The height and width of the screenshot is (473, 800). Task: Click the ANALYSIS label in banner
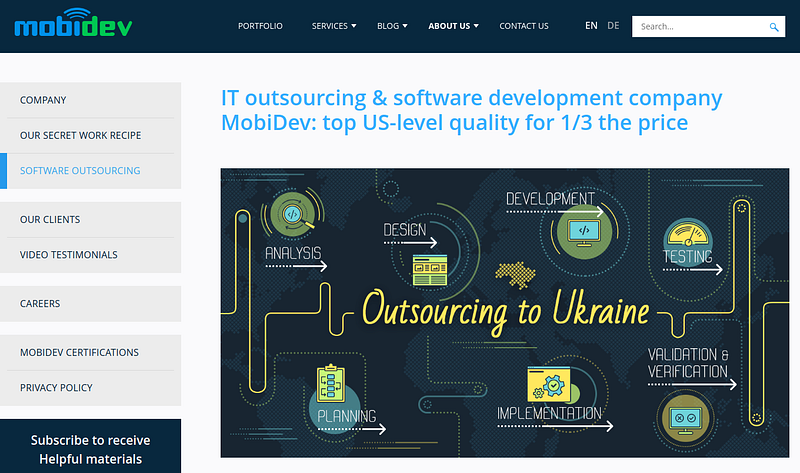(x=293, y=253)
